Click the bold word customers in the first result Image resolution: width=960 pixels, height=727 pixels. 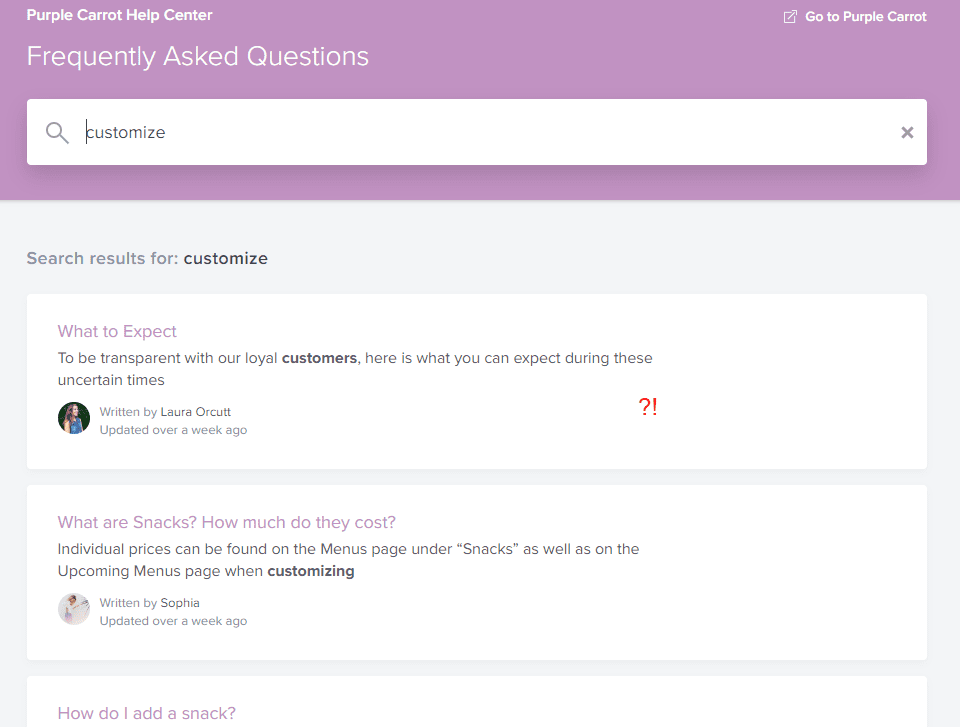tap(319, 358)
